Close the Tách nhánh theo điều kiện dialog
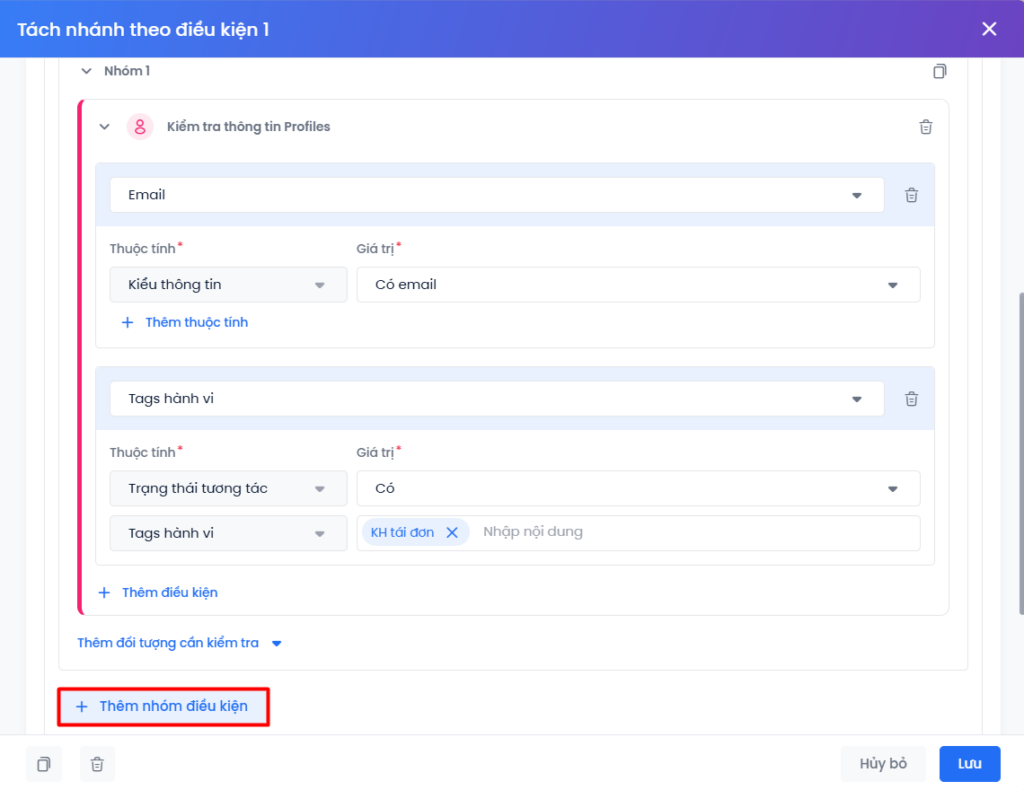Image resolution: width=1024 pixels, height=790 pixels. coord(989,29)
